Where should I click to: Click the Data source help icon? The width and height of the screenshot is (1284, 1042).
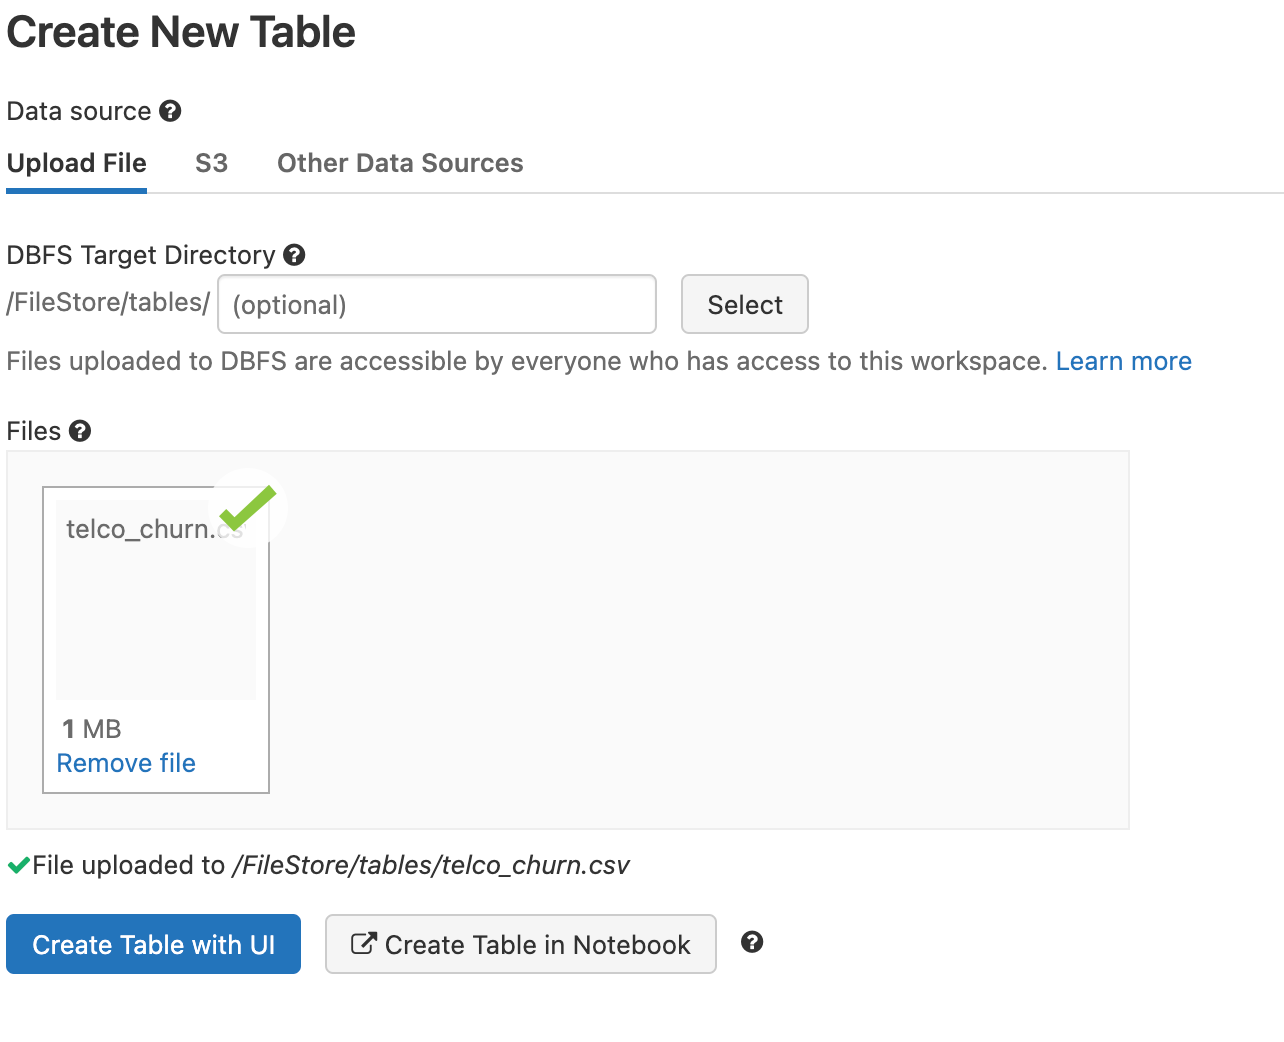tap(170, 111)
